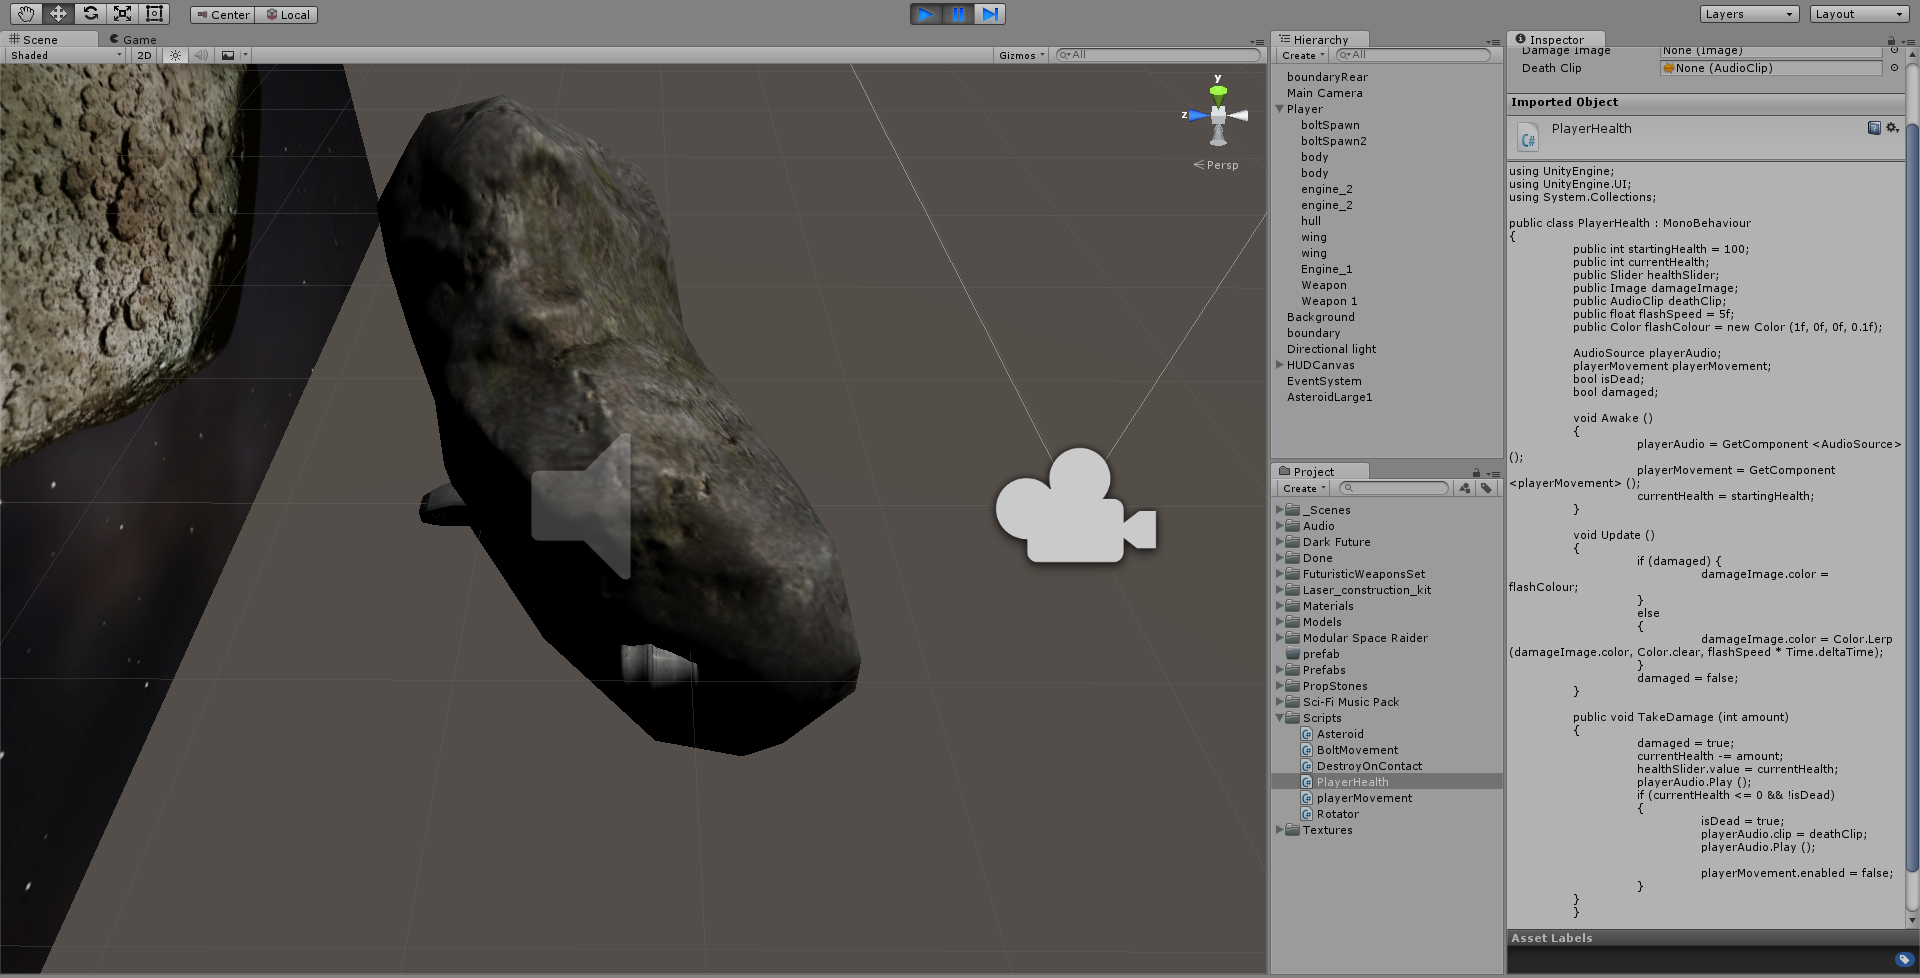Open Hierarchy panel options menu
Viewport: 1920px width, 978px height.
coord(1493,42)
